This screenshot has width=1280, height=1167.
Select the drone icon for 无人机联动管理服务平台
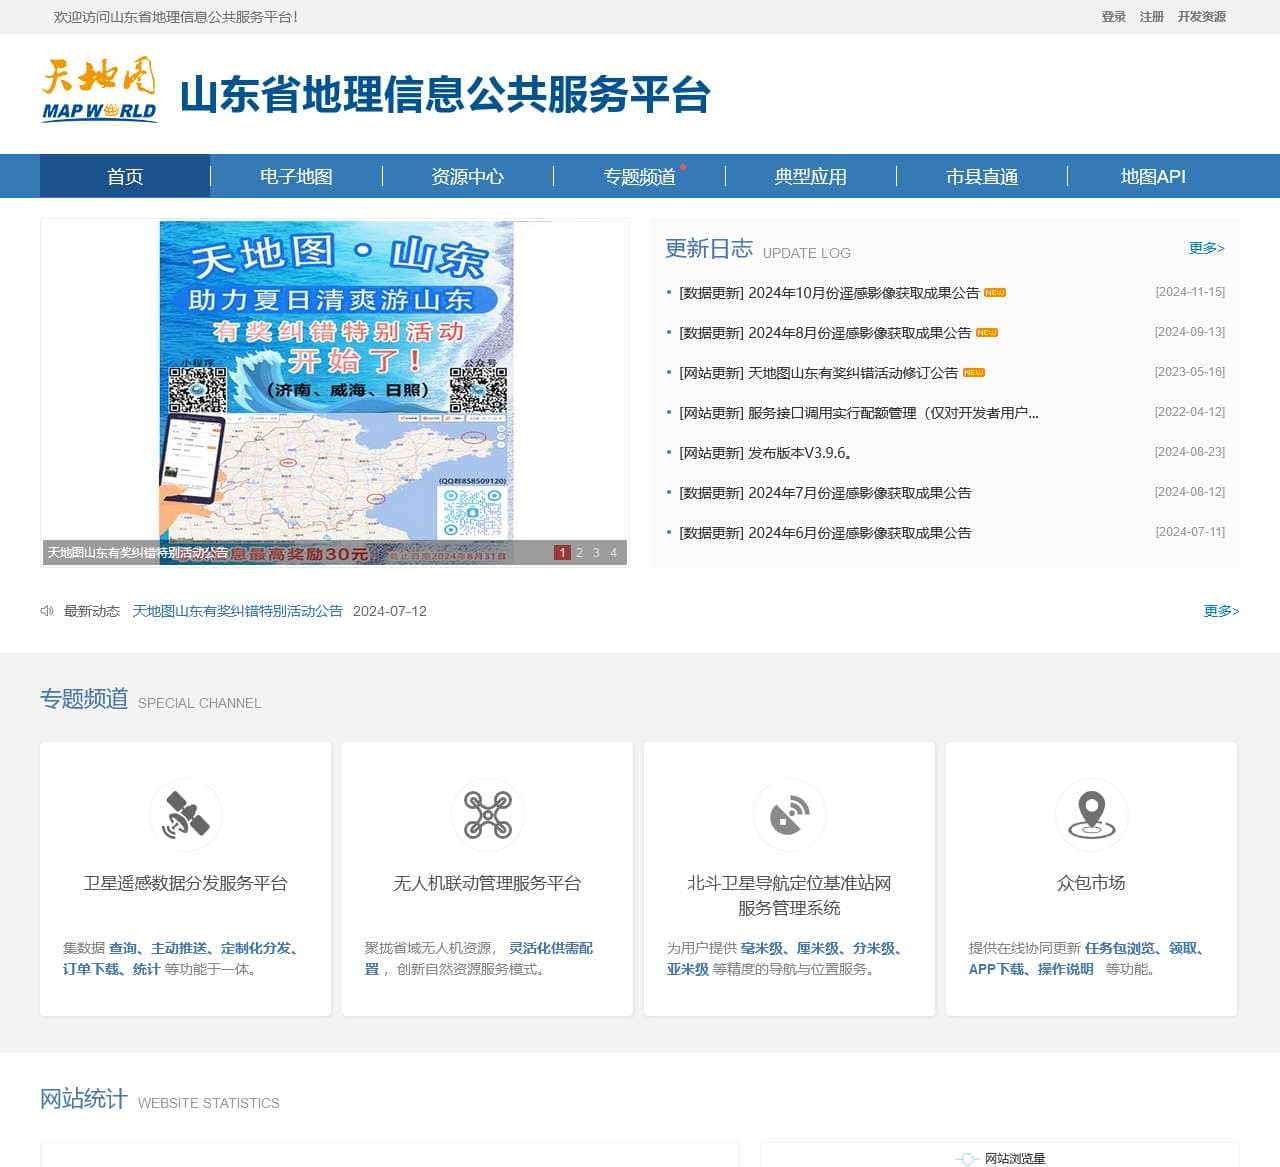click(487, 814)
